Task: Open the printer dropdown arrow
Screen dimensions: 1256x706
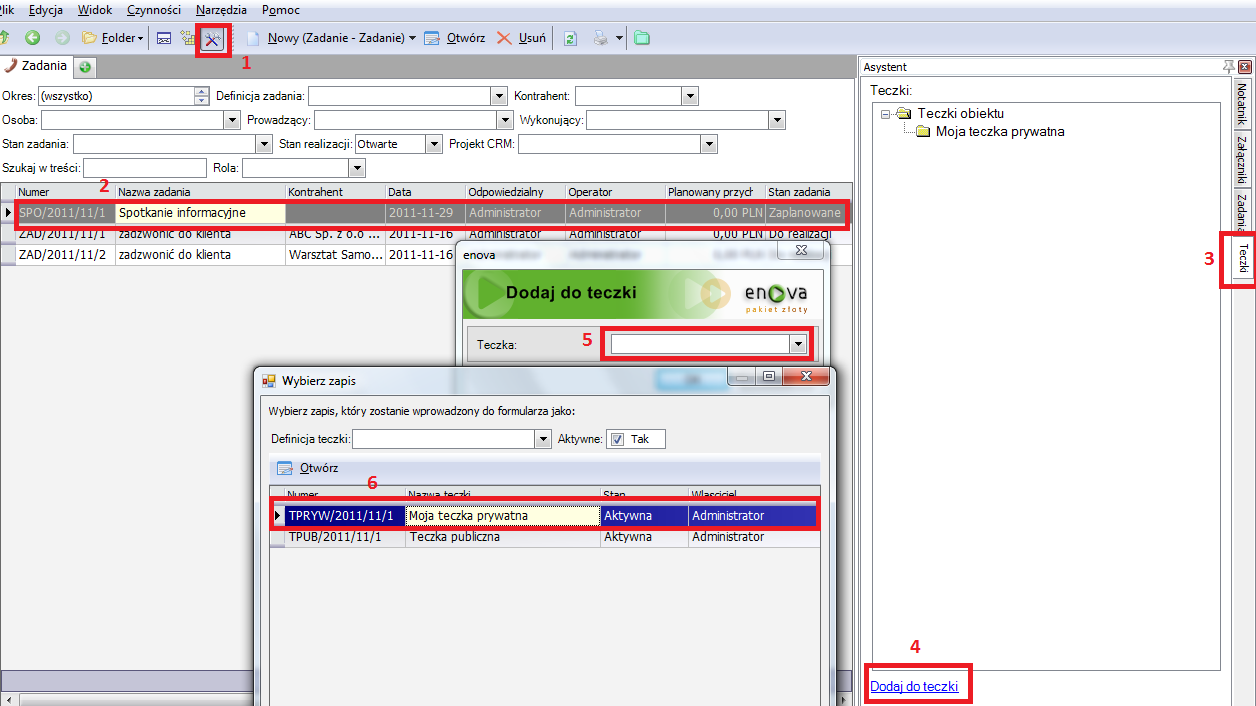Action: pyautogui.click(x=619, y=39)
